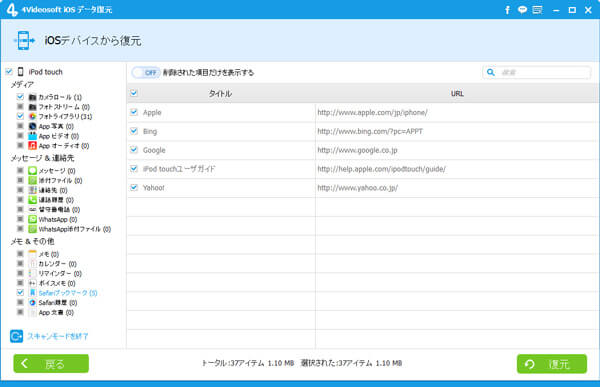Uncheck the Apple bookmark row checkbox
600x387 pixels.
coord(134,112)
